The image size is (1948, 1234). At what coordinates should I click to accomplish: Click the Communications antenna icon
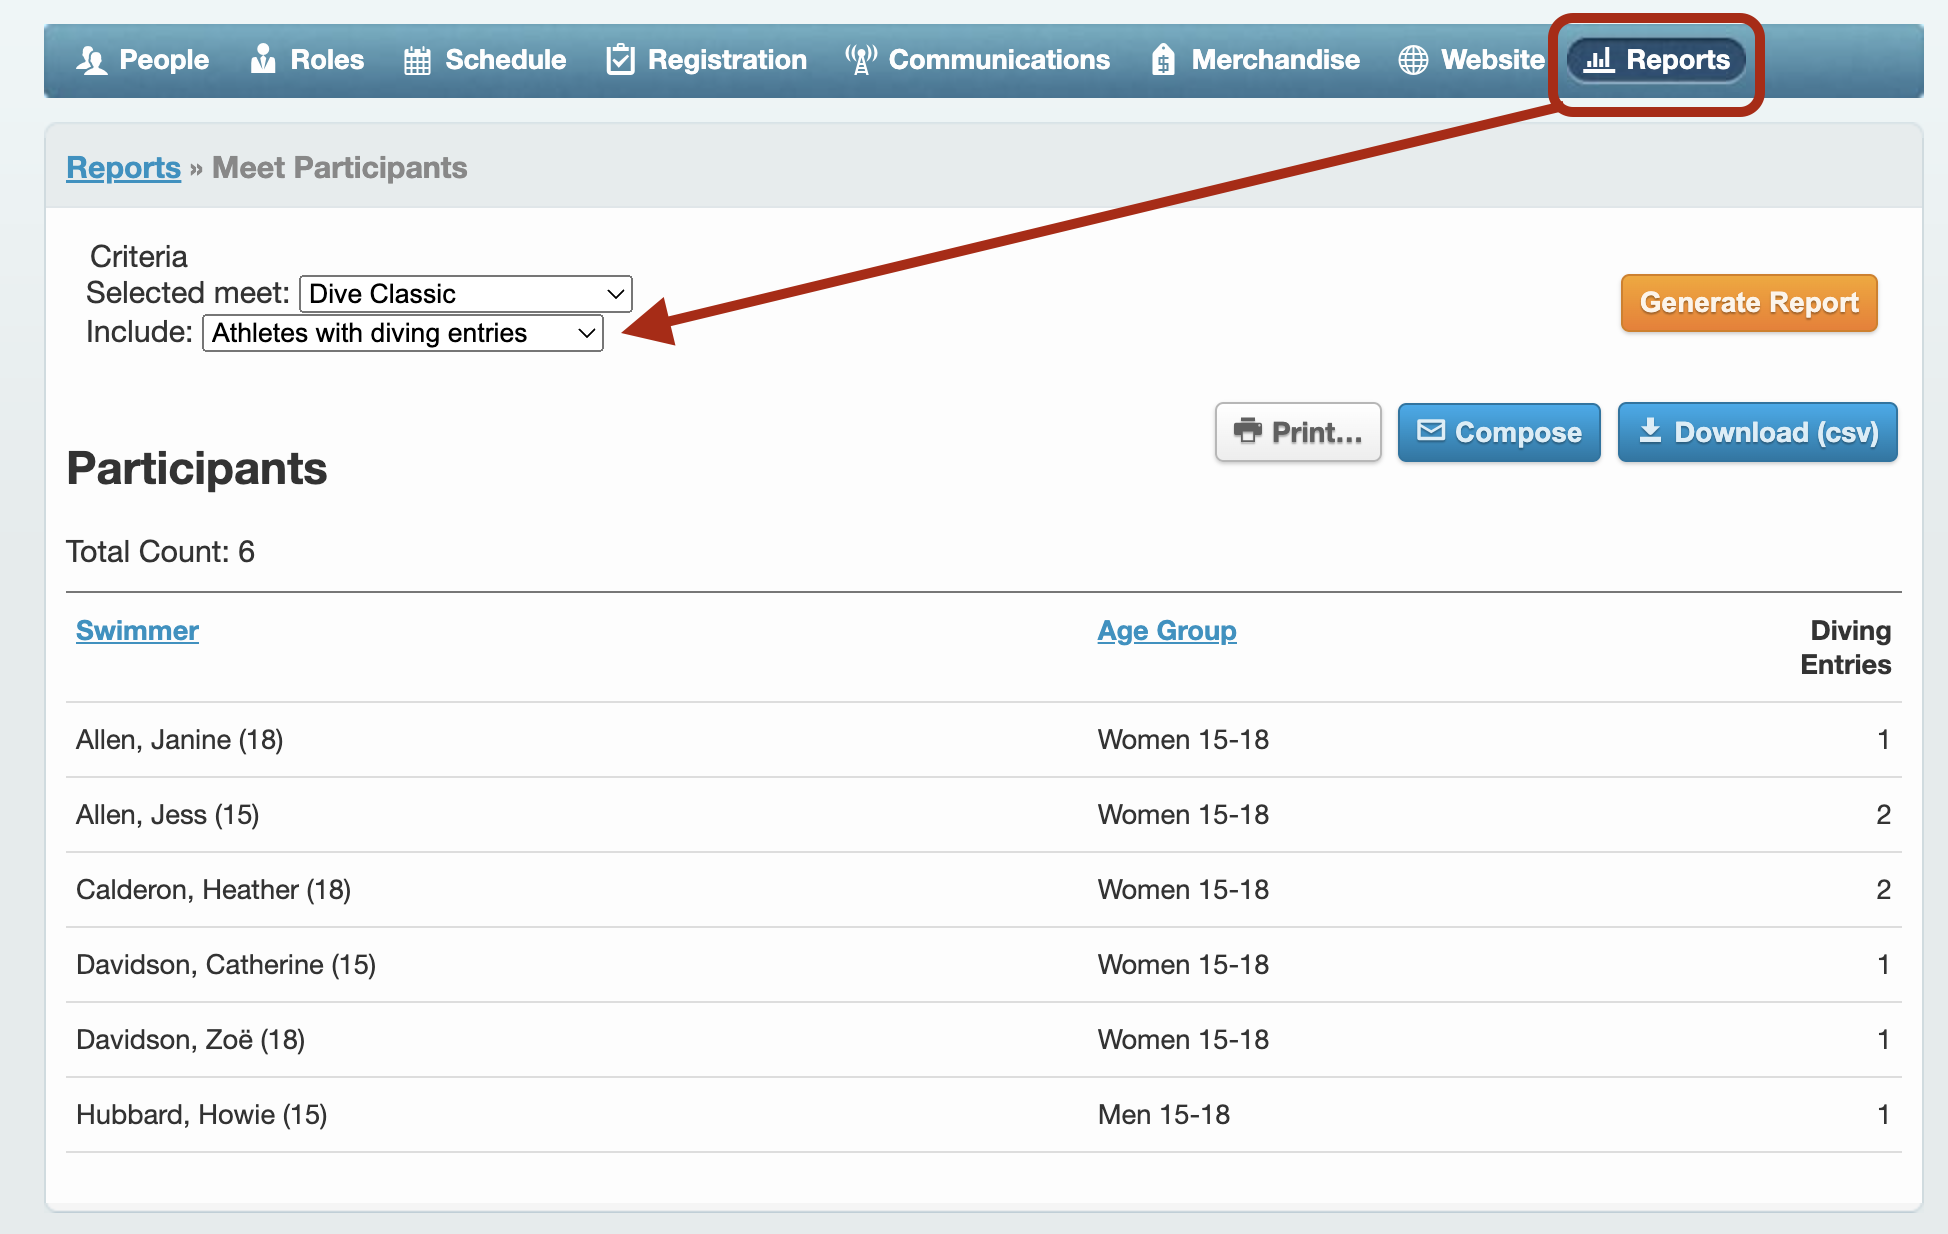click(860, 60)
